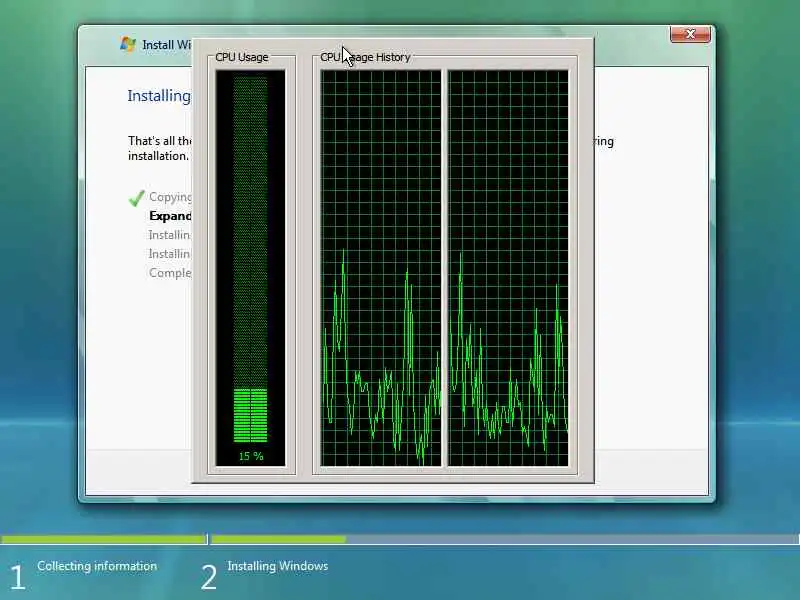Close the Install Windows dialog
This screenshot has height=600, width=800.
click(690, 34)
